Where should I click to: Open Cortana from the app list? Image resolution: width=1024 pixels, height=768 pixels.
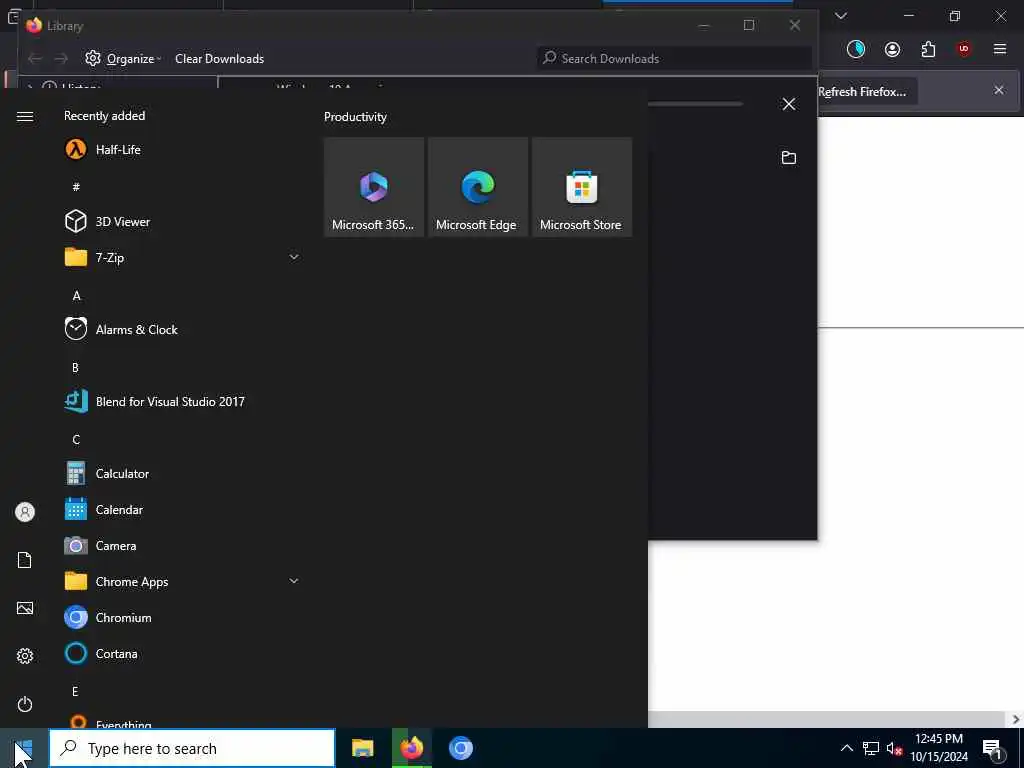click(181, 653)
